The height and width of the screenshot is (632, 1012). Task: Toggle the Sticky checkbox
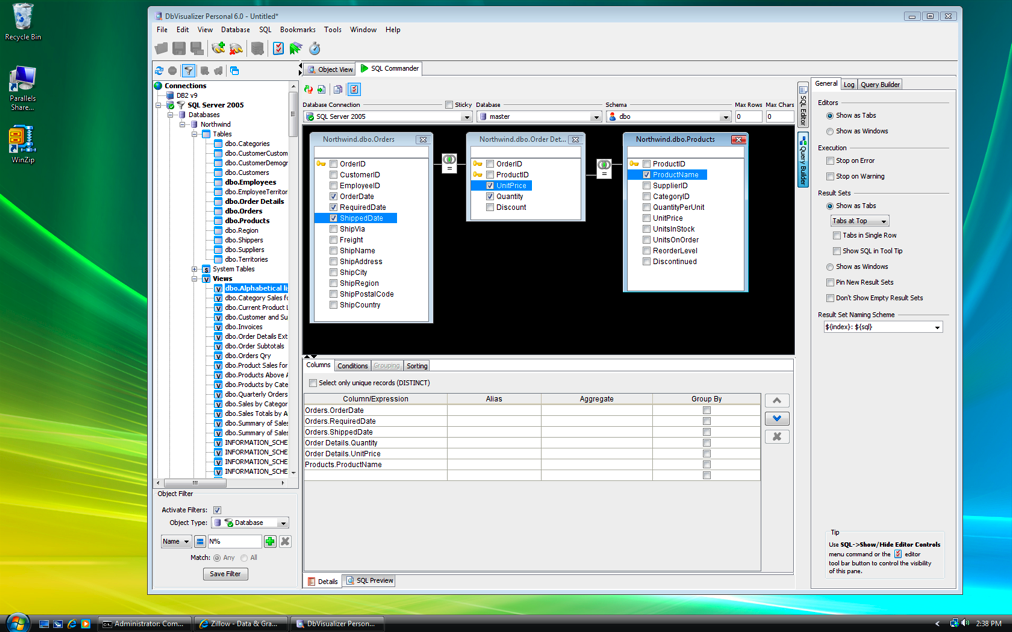[449, 105]
